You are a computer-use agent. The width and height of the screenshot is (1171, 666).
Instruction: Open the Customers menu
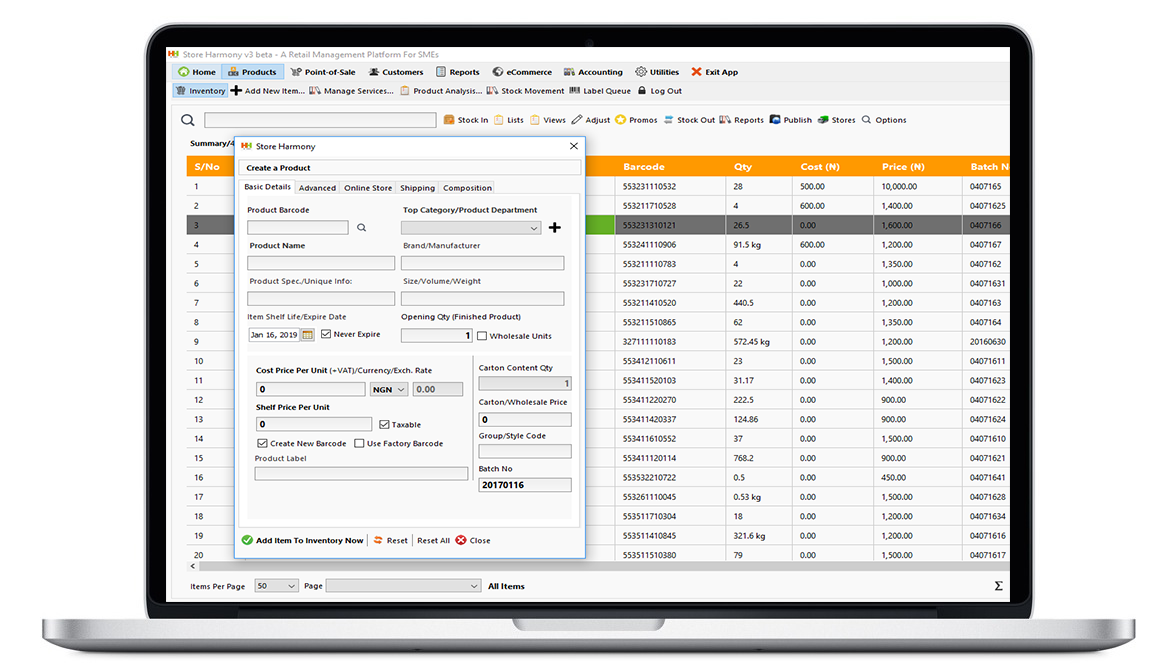[396, 72]
